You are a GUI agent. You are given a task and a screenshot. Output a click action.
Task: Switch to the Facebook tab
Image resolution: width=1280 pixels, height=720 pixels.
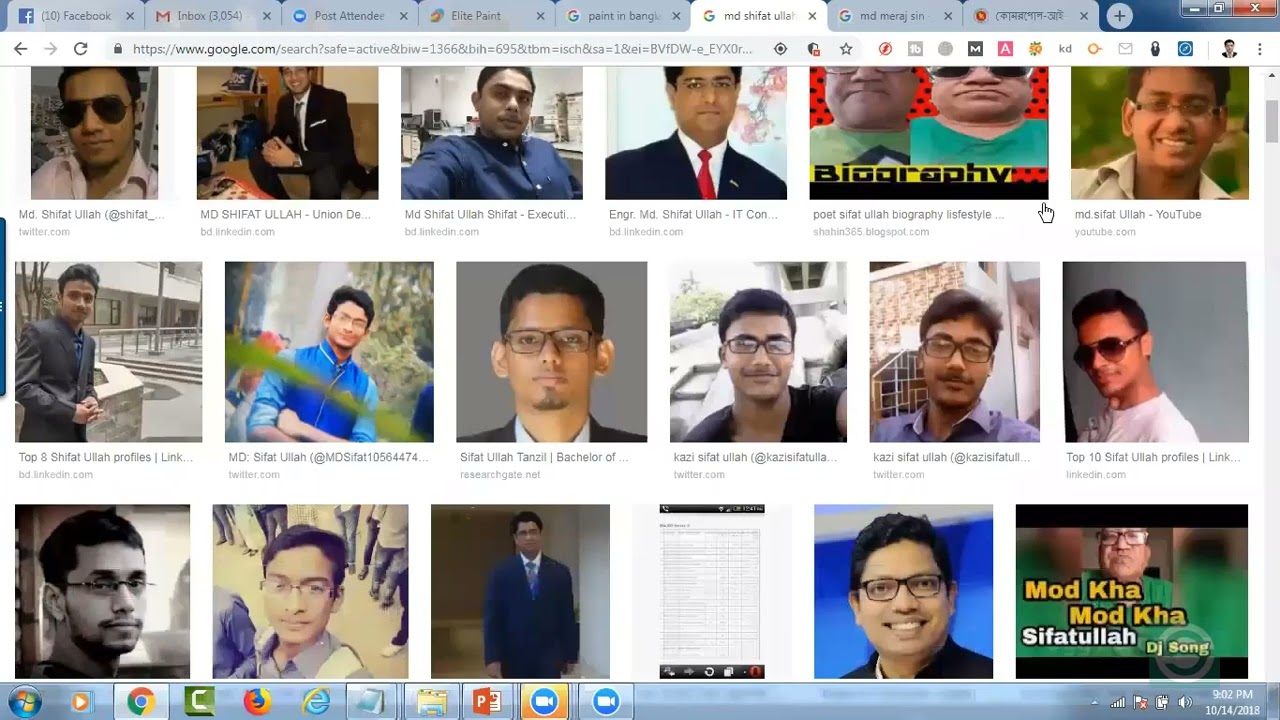coord(76,16)
